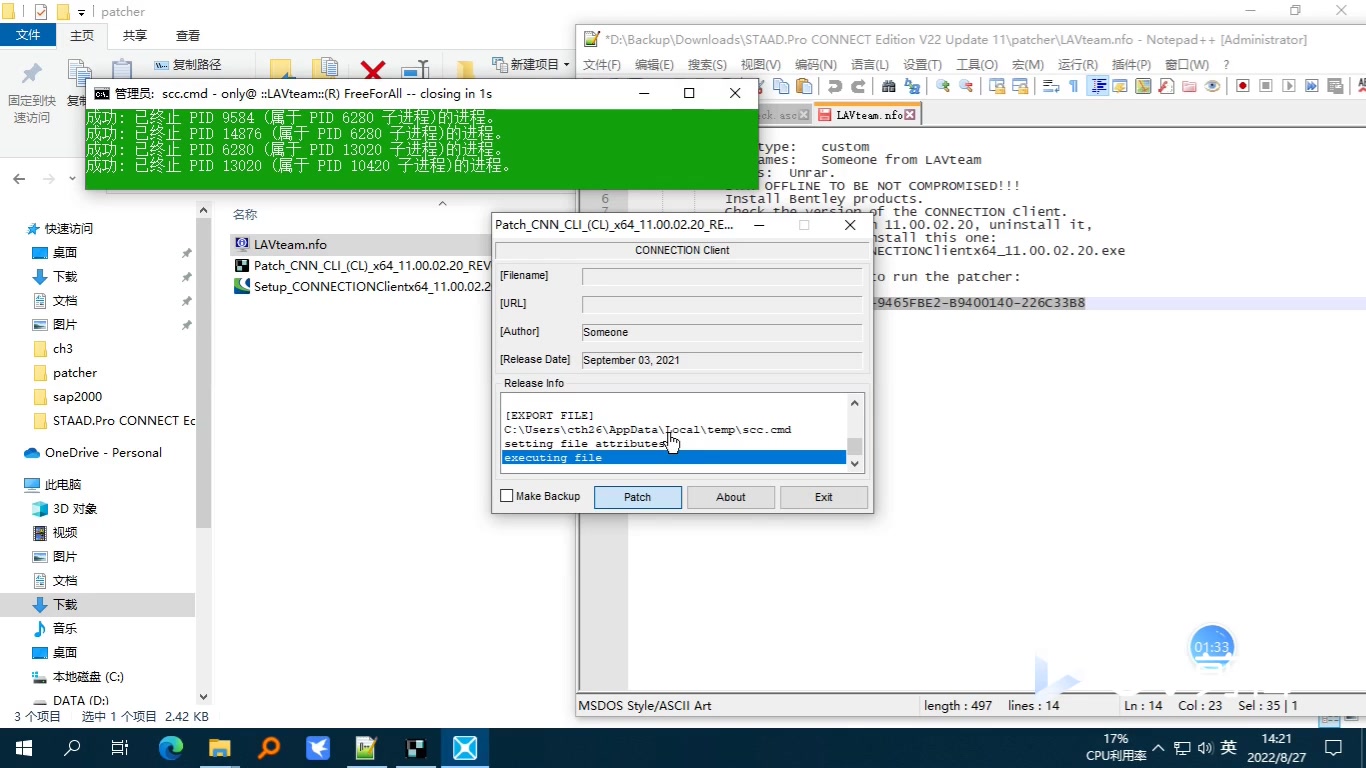Image resolution: width=1366 pixels, height=768 pixels.
Task: Click 复制路径 in Explorer ribbon
Action: (x=188, y=64)
